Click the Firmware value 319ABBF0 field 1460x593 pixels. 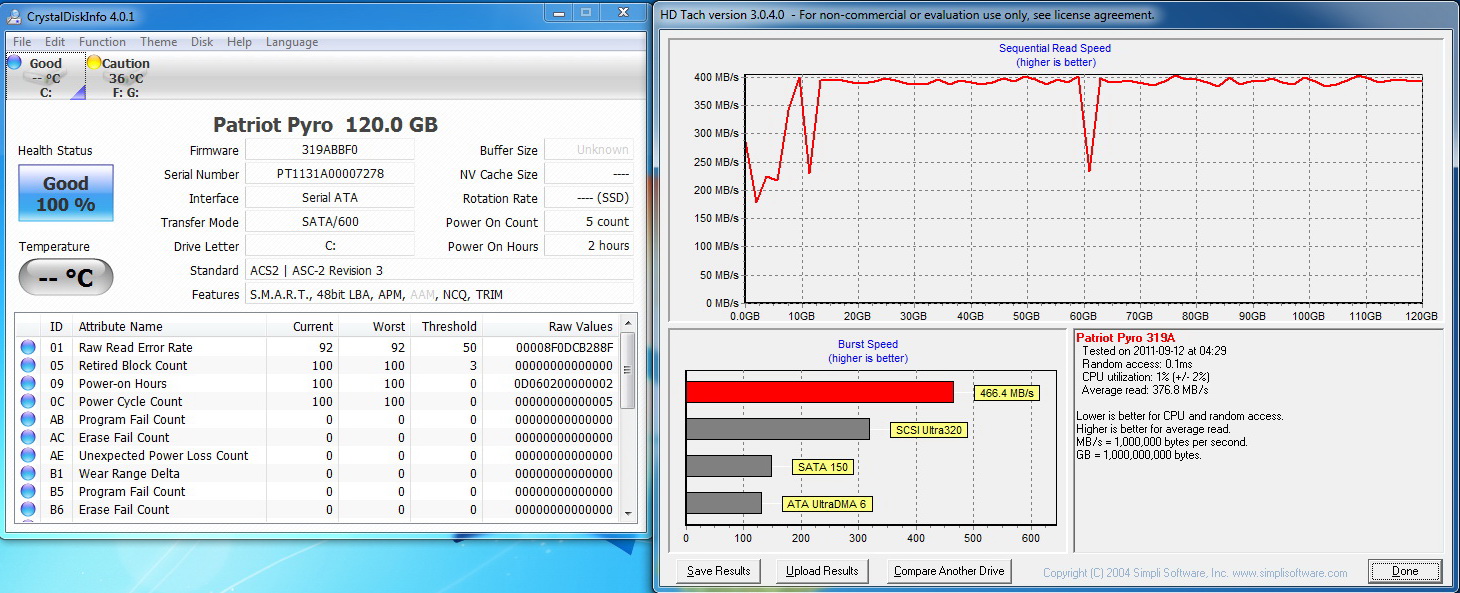coord(329,150)
